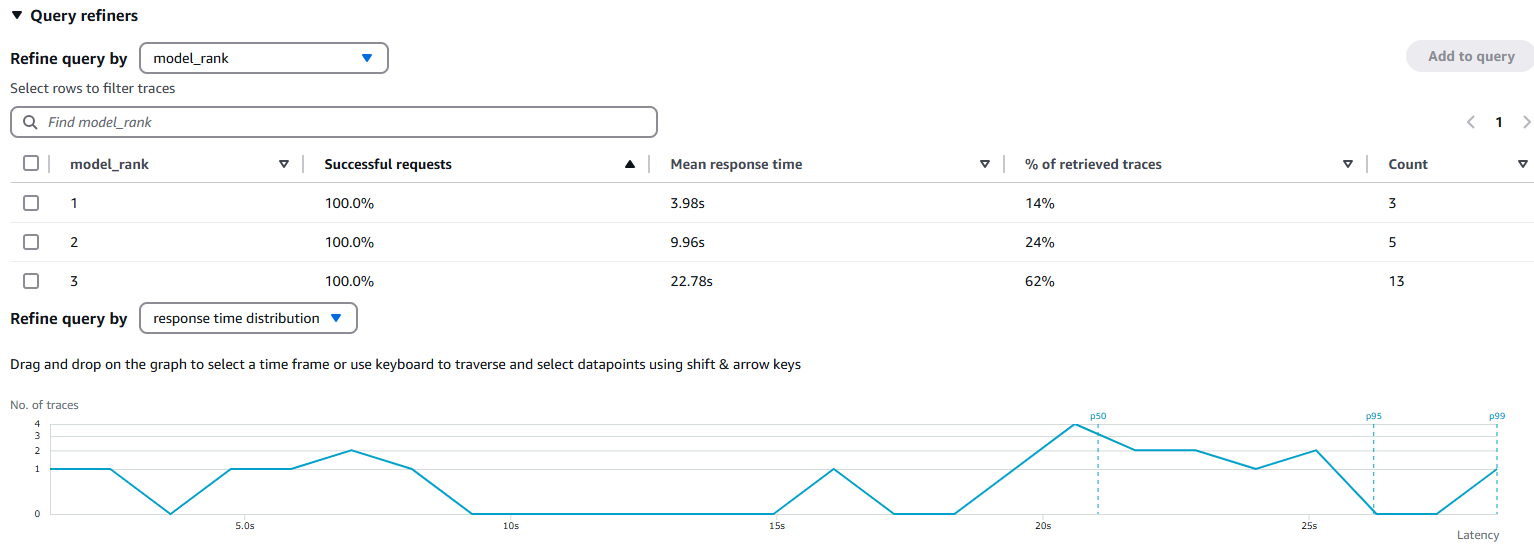Check the model_rank 1 row checkbox
Image resolution: width=1534 pixels, height=544 pixels.
pyautogui.click(x=31, y=202)
